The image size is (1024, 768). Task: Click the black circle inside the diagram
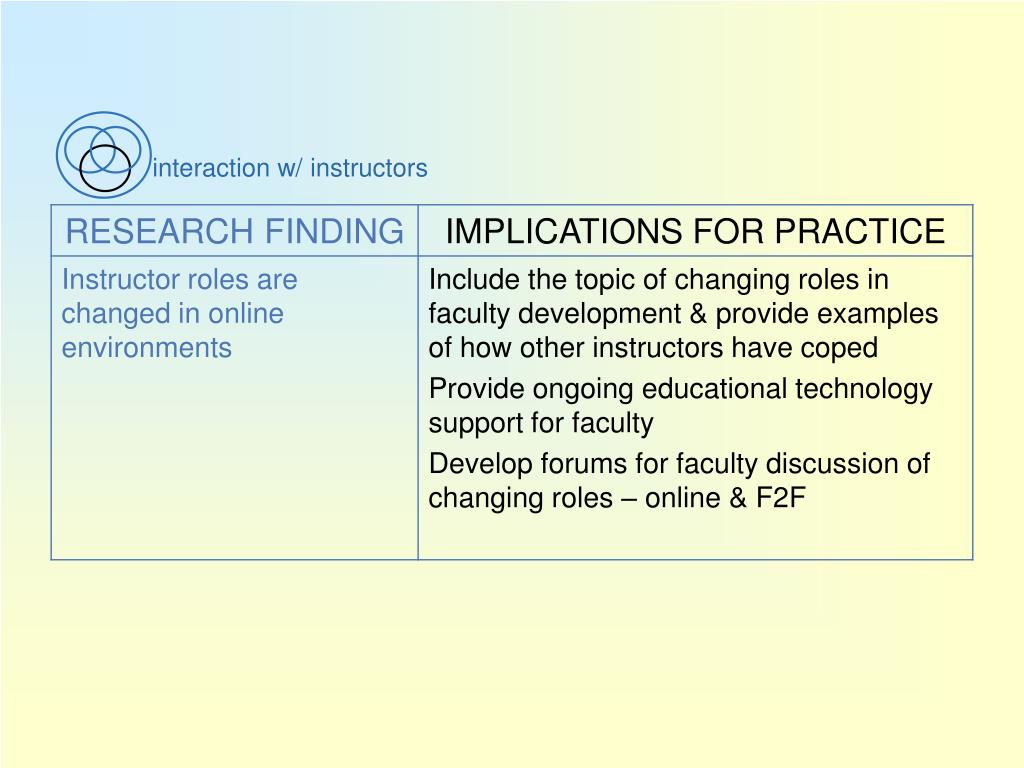[x=105, y=168]
